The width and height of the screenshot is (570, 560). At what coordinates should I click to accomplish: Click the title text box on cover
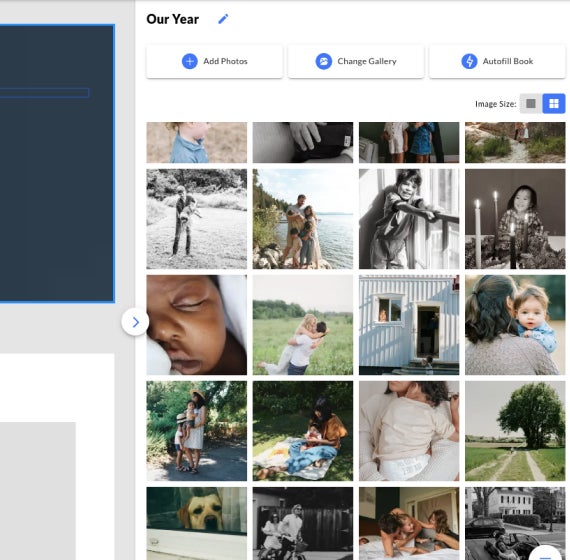coord(44,93)
